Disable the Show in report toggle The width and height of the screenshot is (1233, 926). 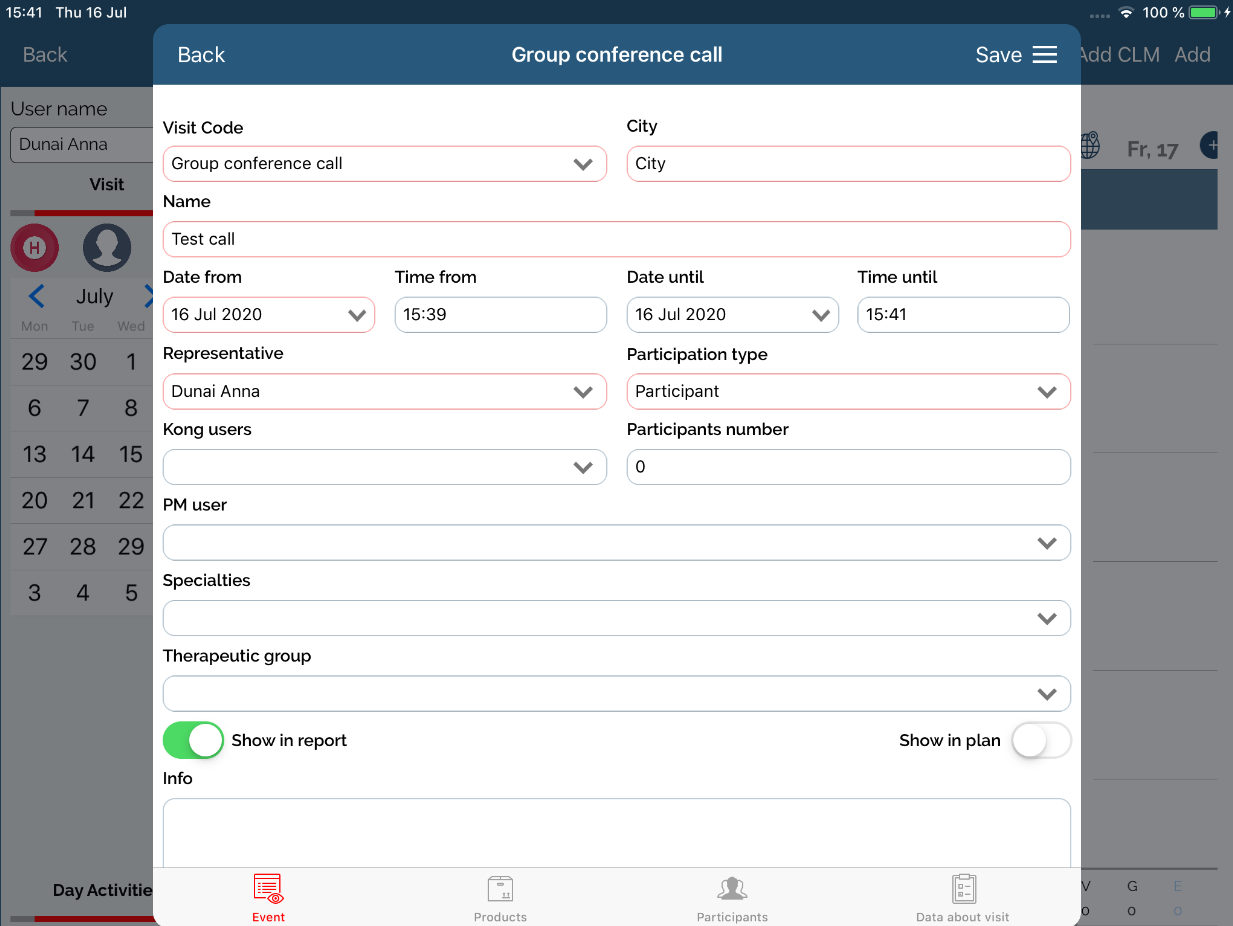click(193, 740)
